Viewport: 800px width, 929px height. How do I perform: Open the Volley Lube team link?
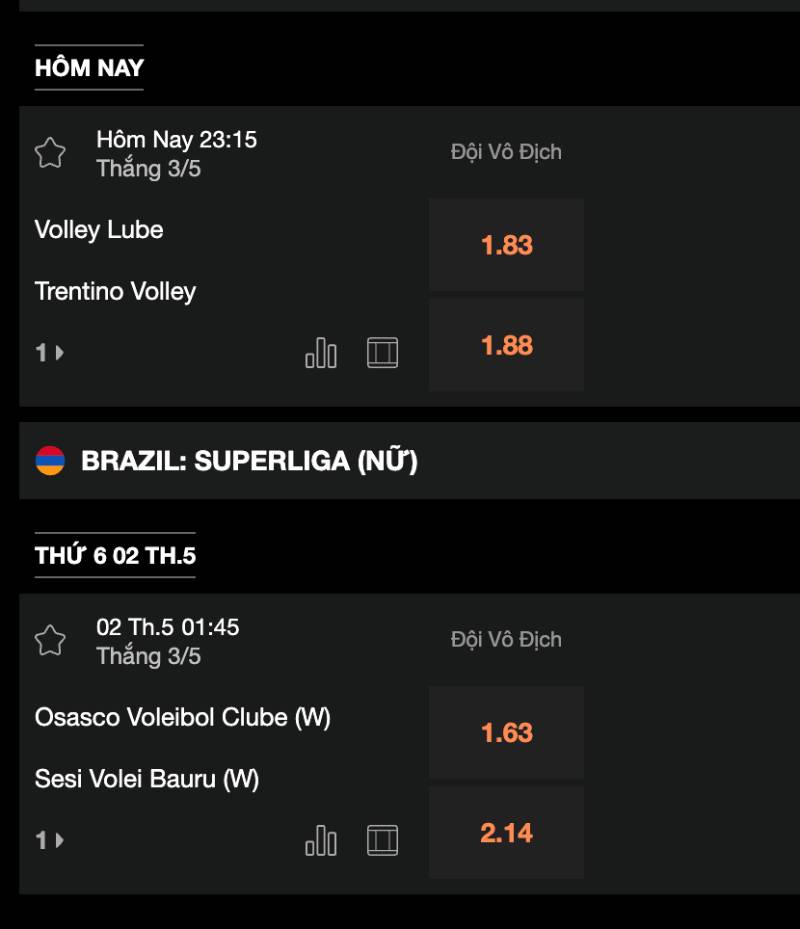pos(99,230)
